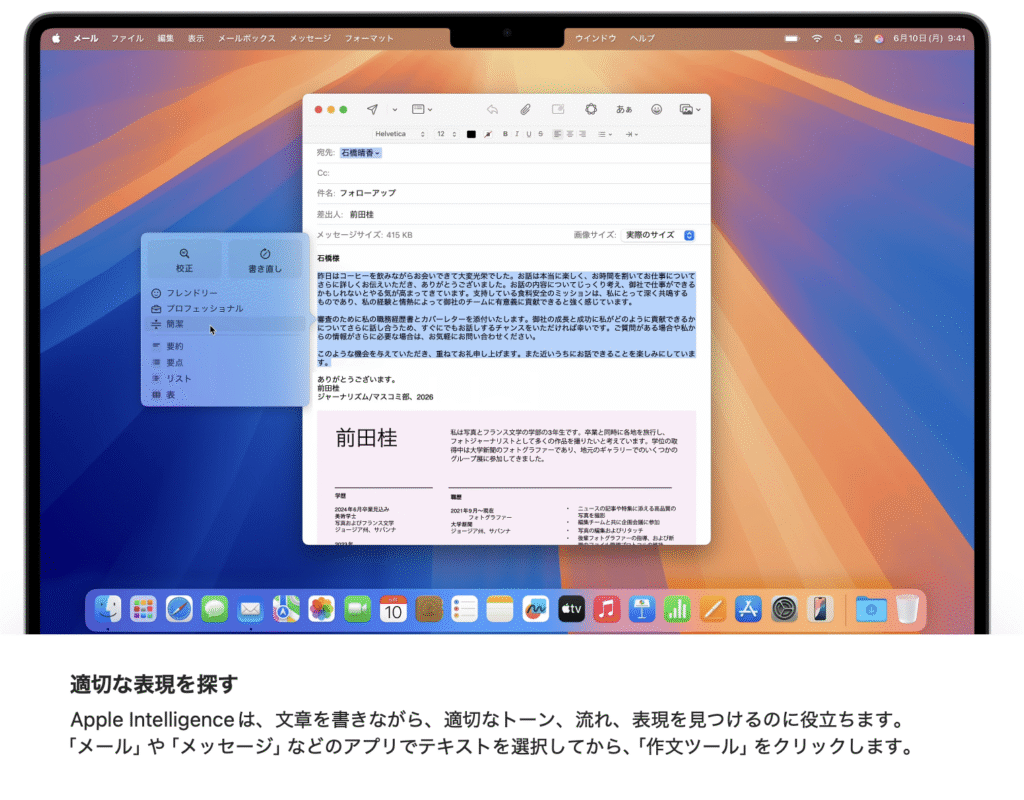Open the list style dropdown

(x=605, y=134)
